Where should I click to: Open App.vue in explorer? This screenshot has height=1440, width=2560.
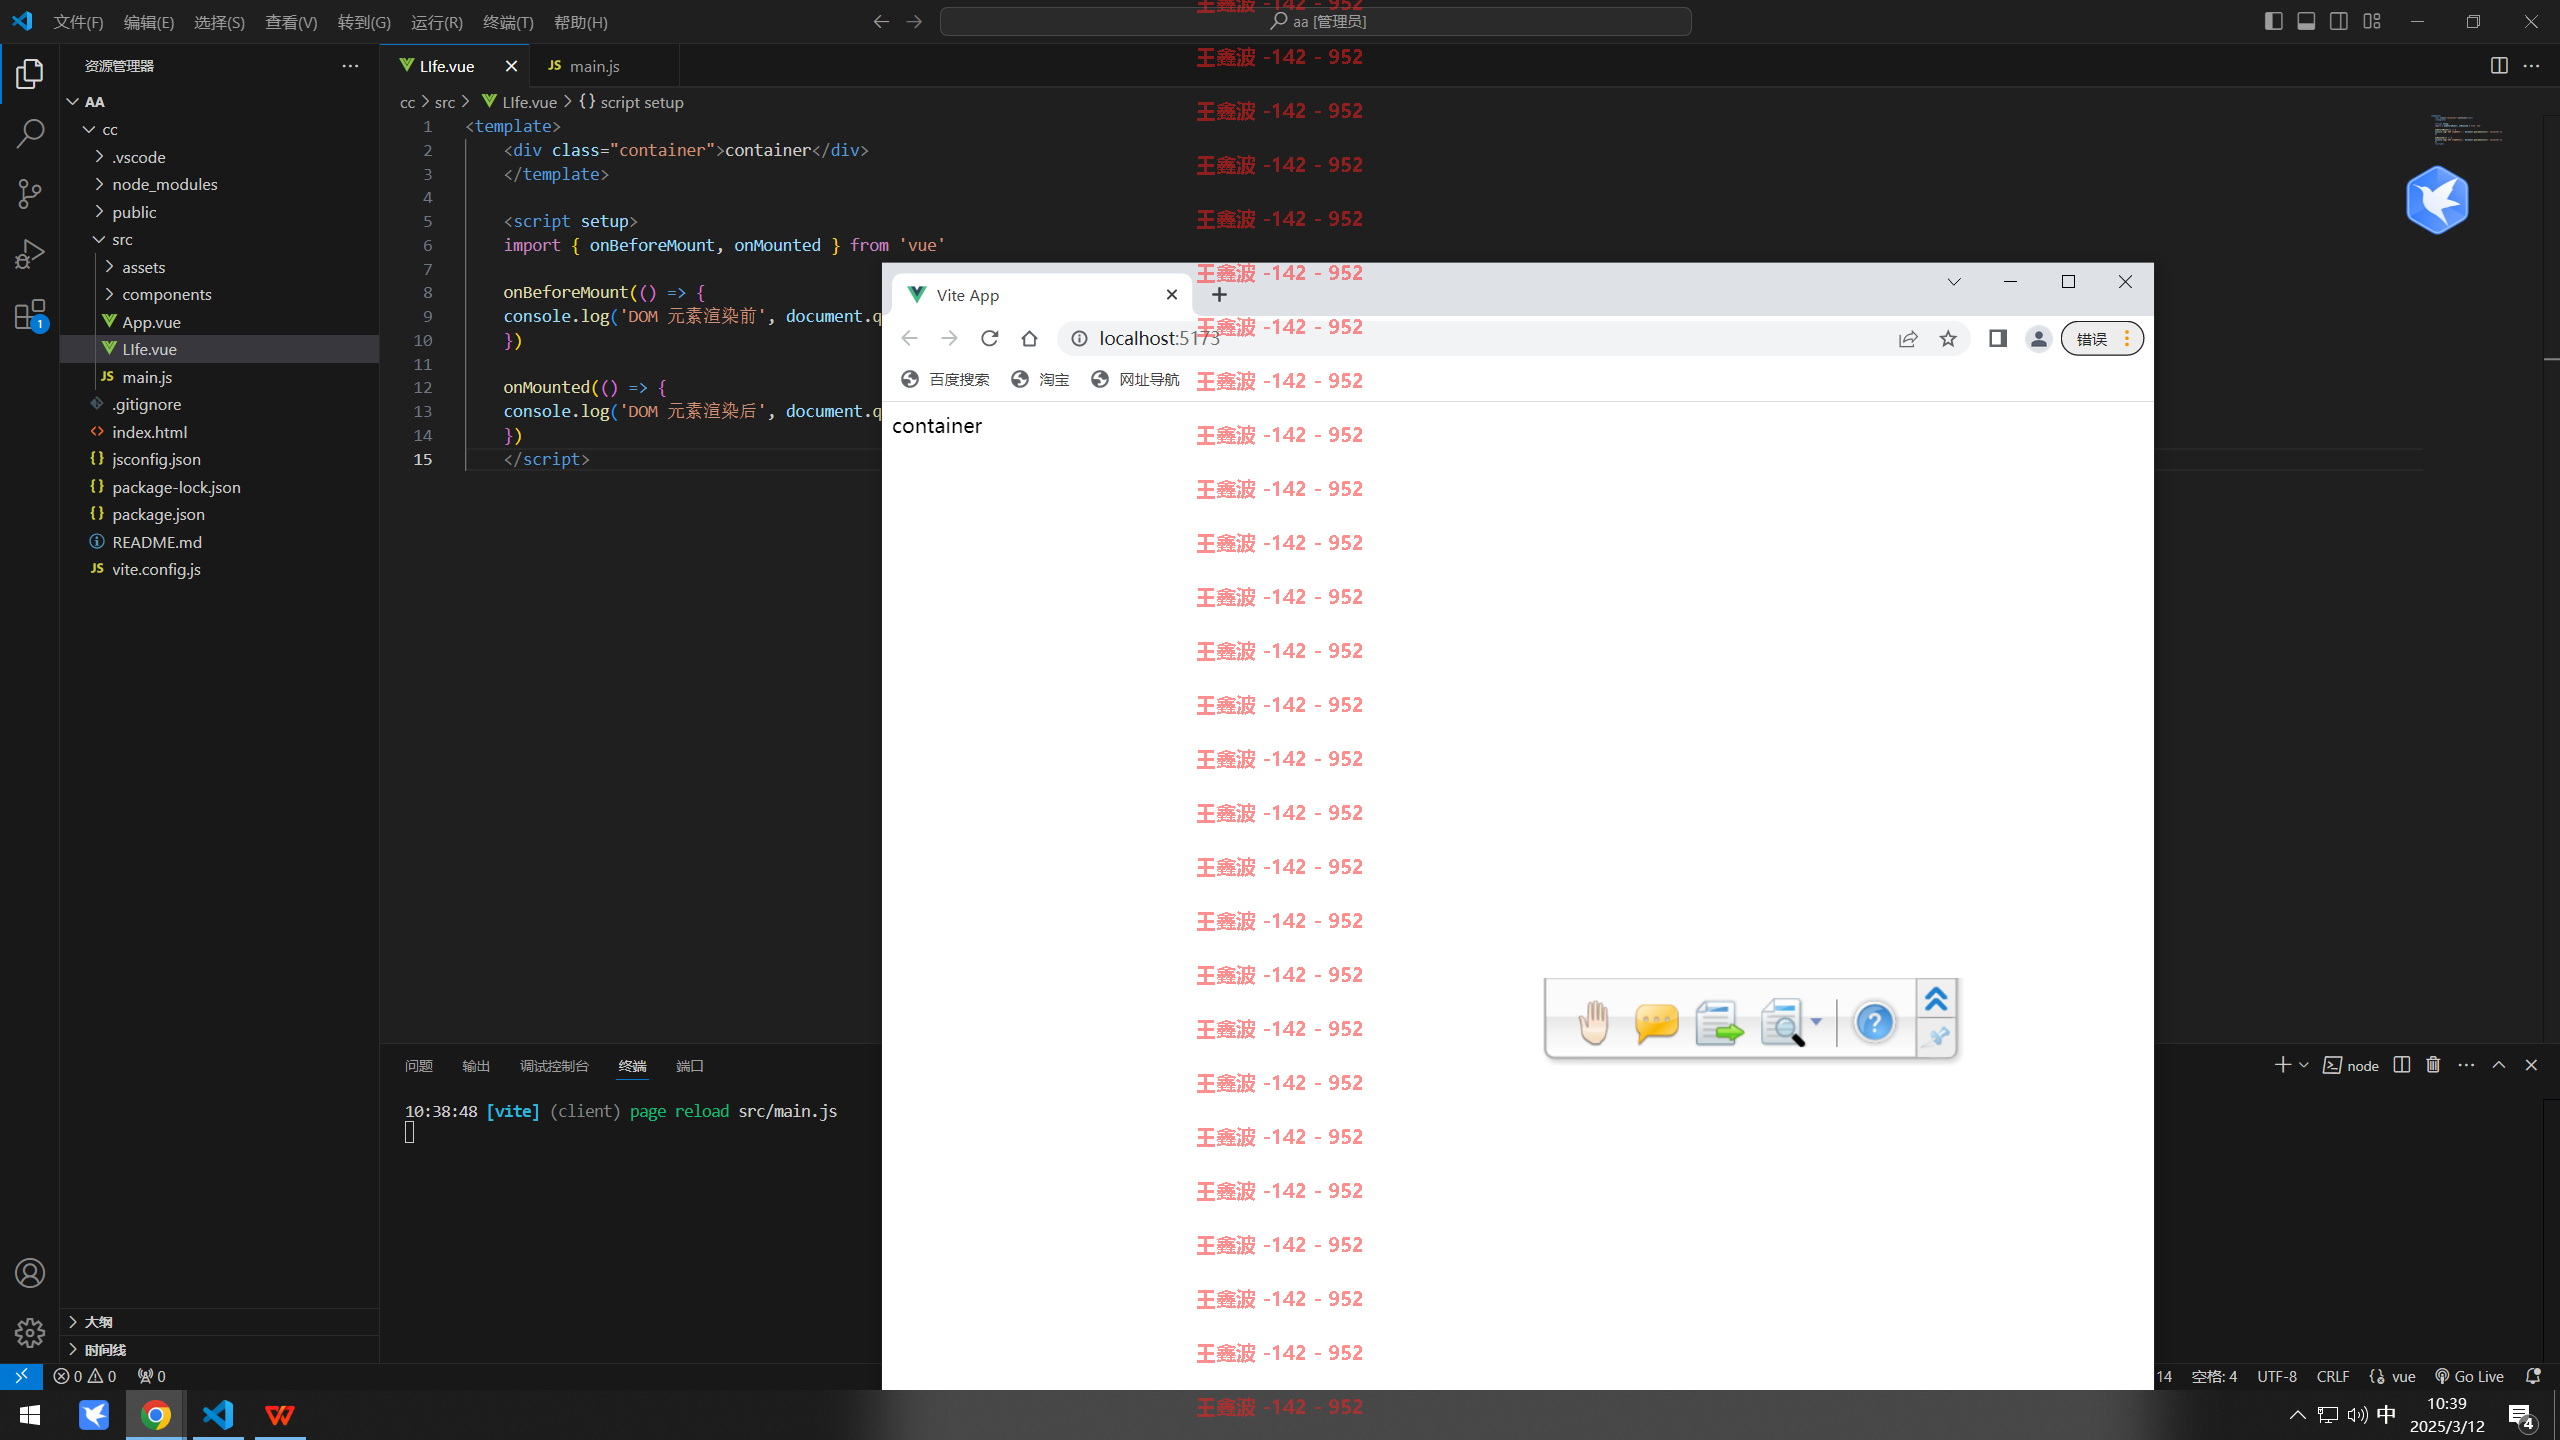tap(219, 322)
